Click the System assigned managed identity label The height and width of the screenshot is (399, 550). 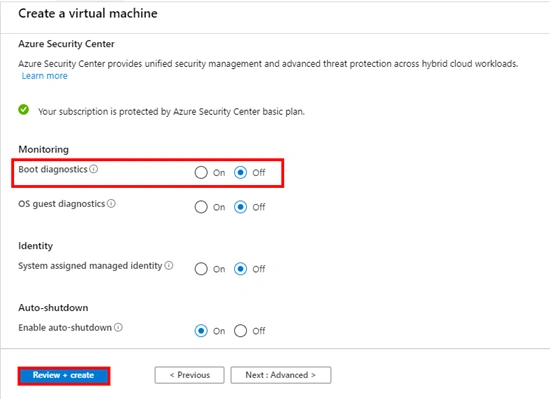pos(90,266)
